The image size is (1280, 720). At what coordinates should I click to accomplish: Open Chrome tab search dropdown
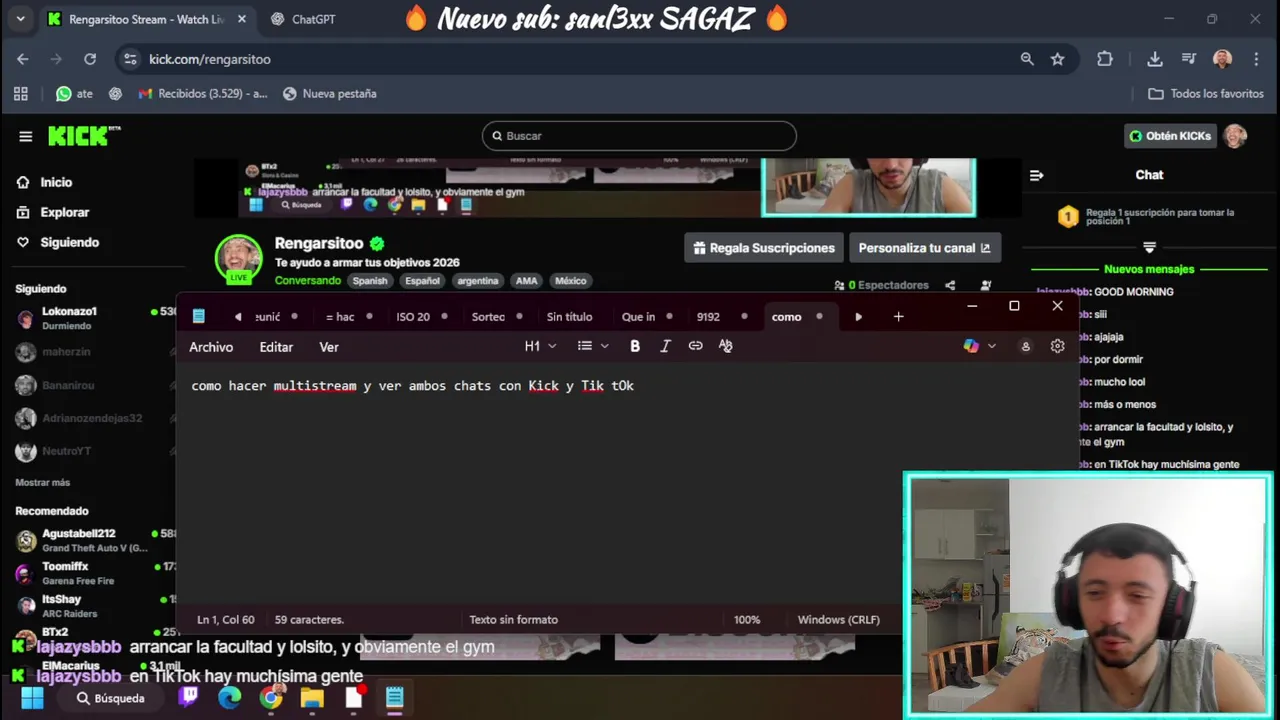pos(20,19)
